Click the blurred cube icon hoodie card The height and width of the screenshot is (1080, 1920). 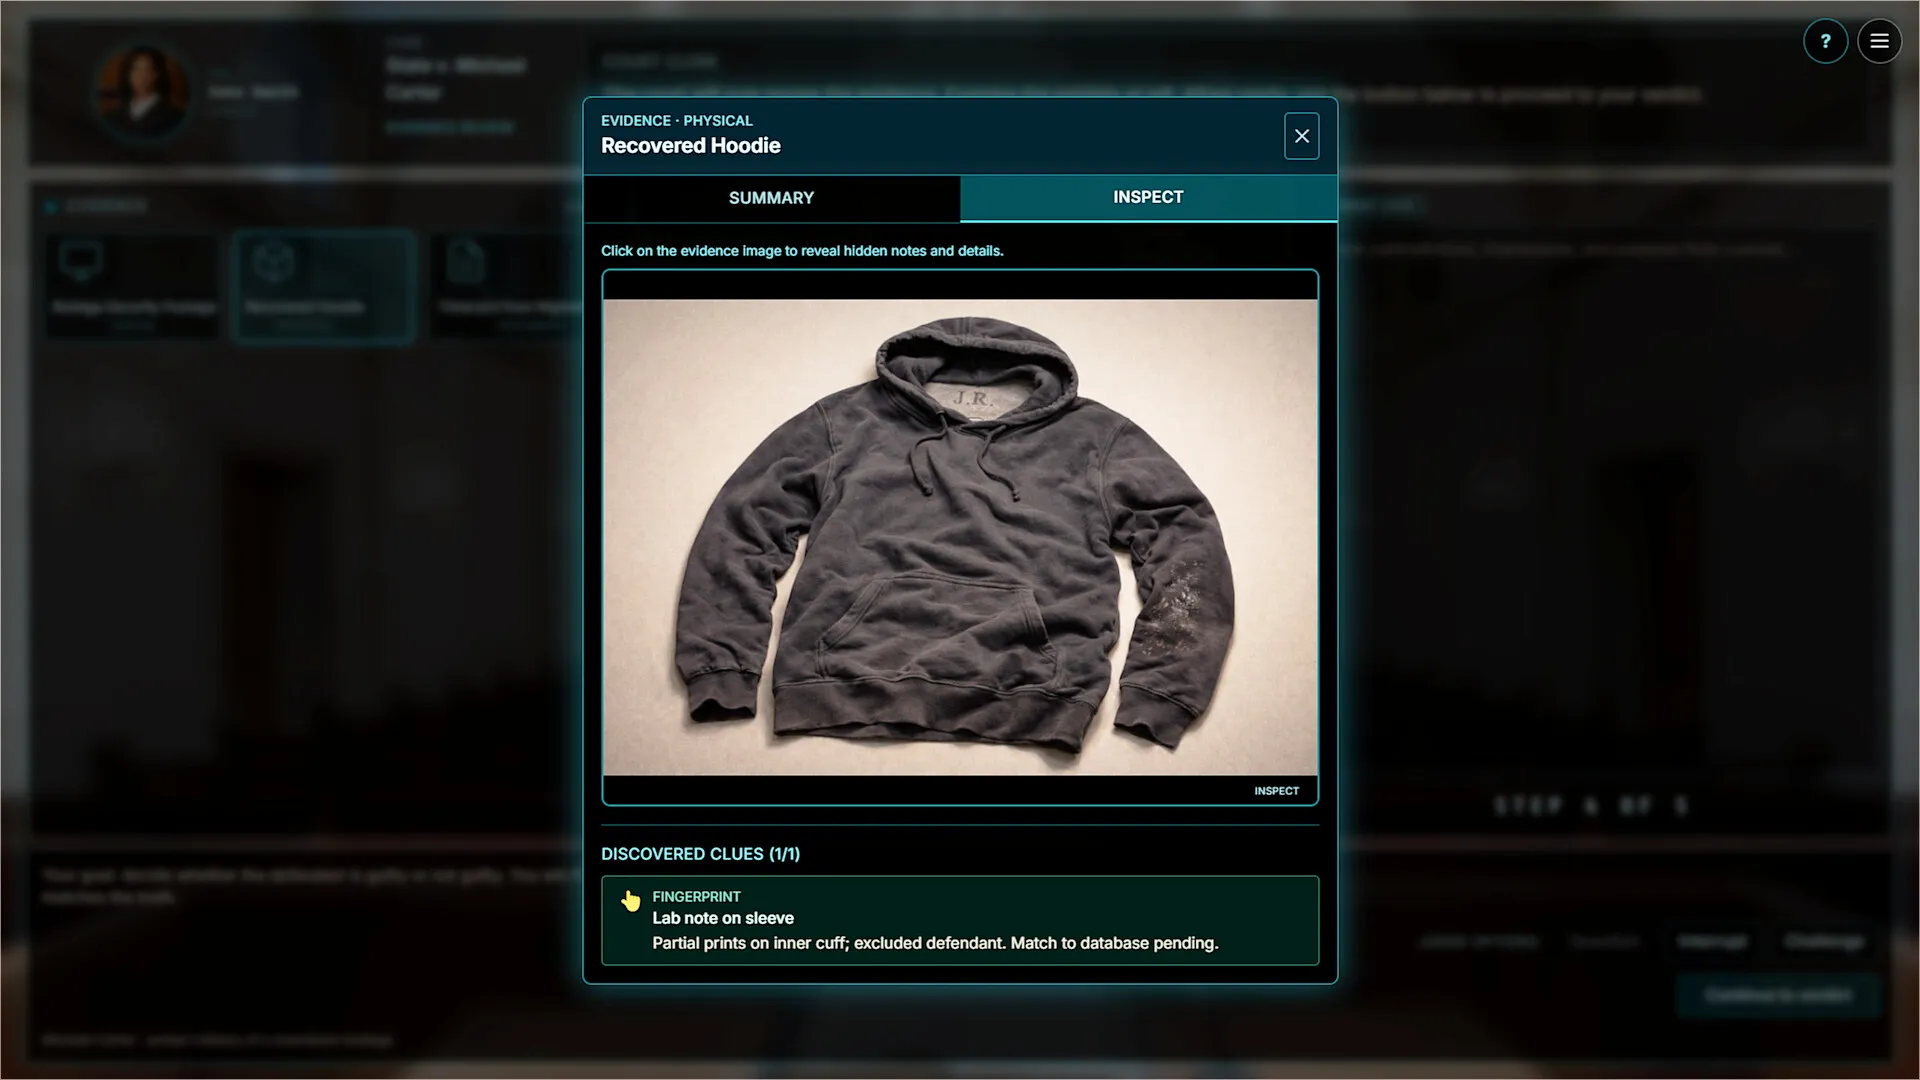(x=323, y=285)
